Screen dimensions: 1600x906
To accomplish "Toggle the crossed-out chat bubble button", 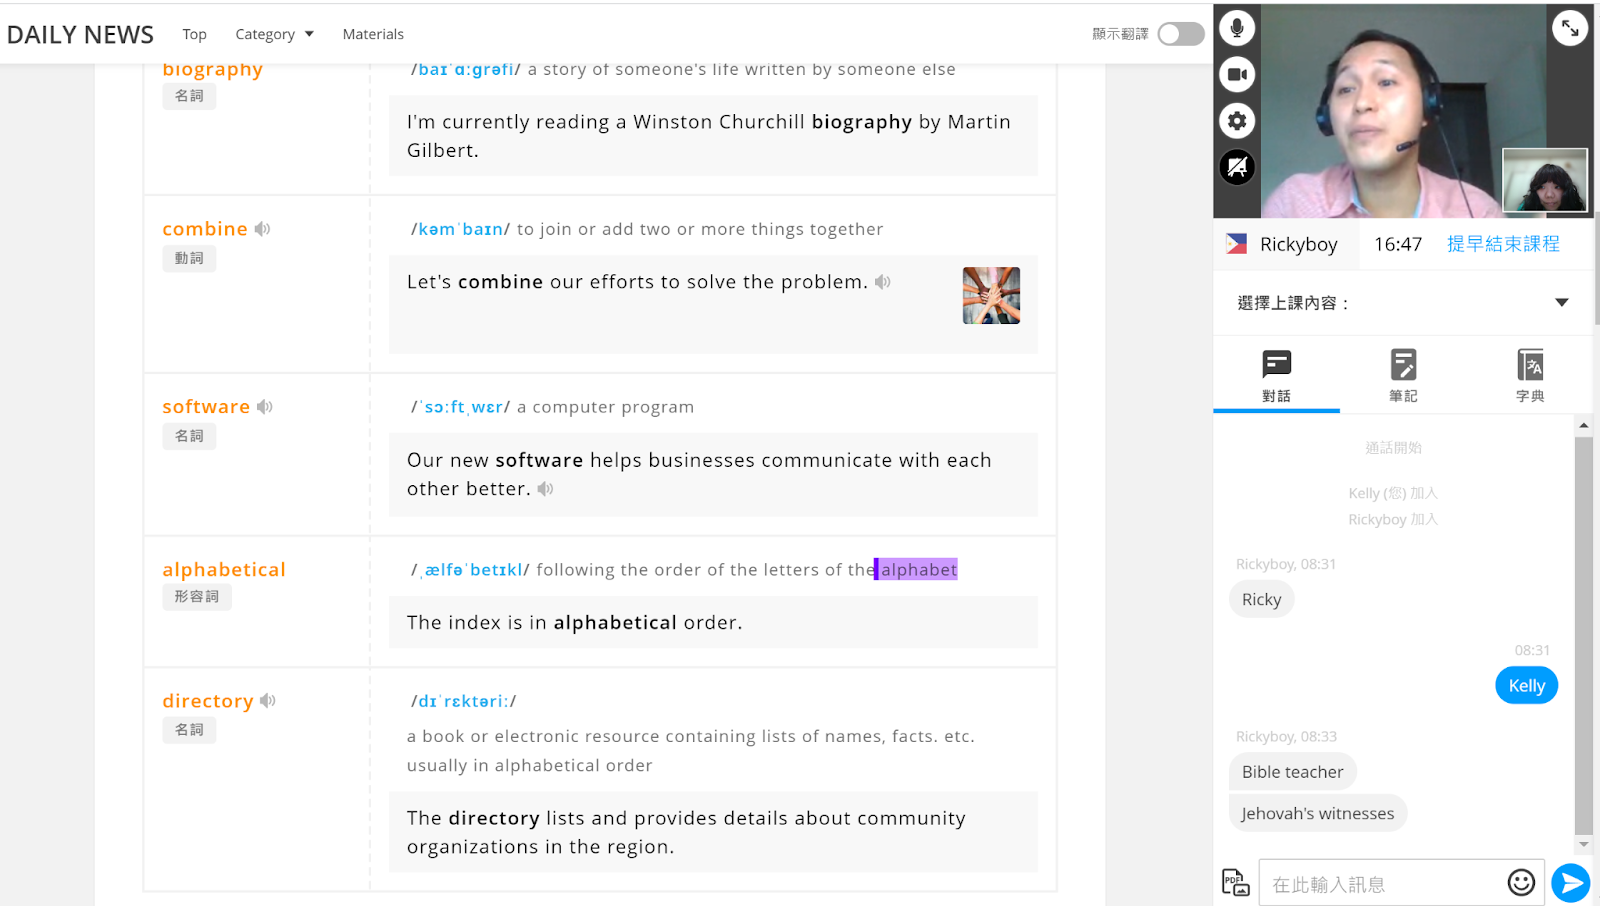I will [x=1237, y=167].
